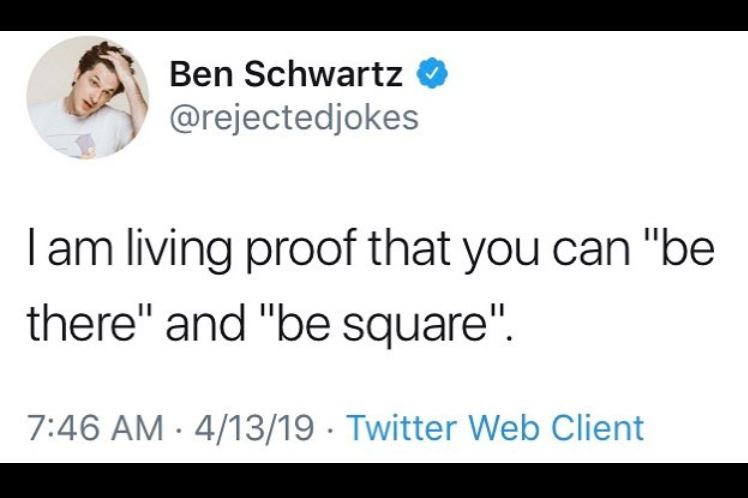This screenshot has height=498, width=748.
Task: Click the black bar below the tweet
Action: pos(374,480)
